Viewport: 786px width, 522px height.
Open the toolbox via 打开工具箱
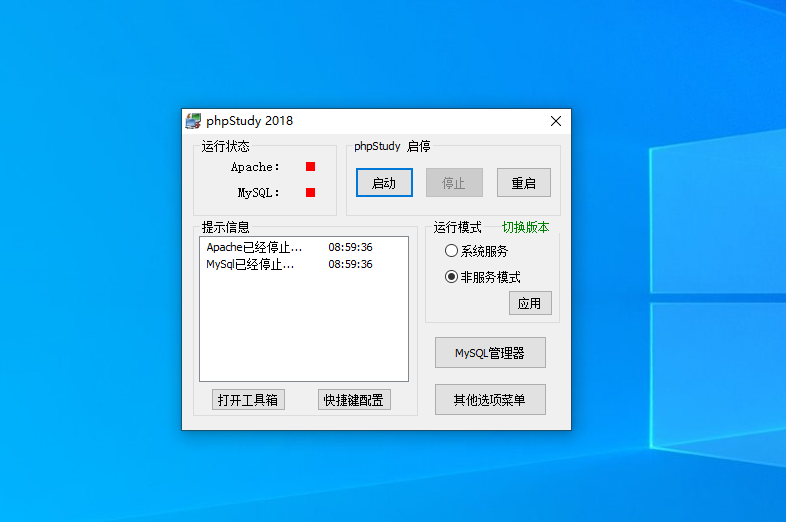point(248,400)
